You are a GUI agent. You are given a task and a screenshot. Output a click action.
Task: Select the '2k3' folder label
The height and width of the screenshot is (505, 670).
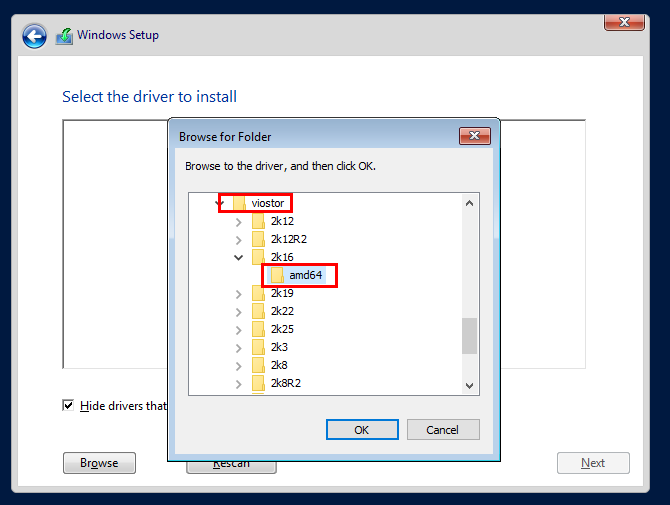click(279, 347)
